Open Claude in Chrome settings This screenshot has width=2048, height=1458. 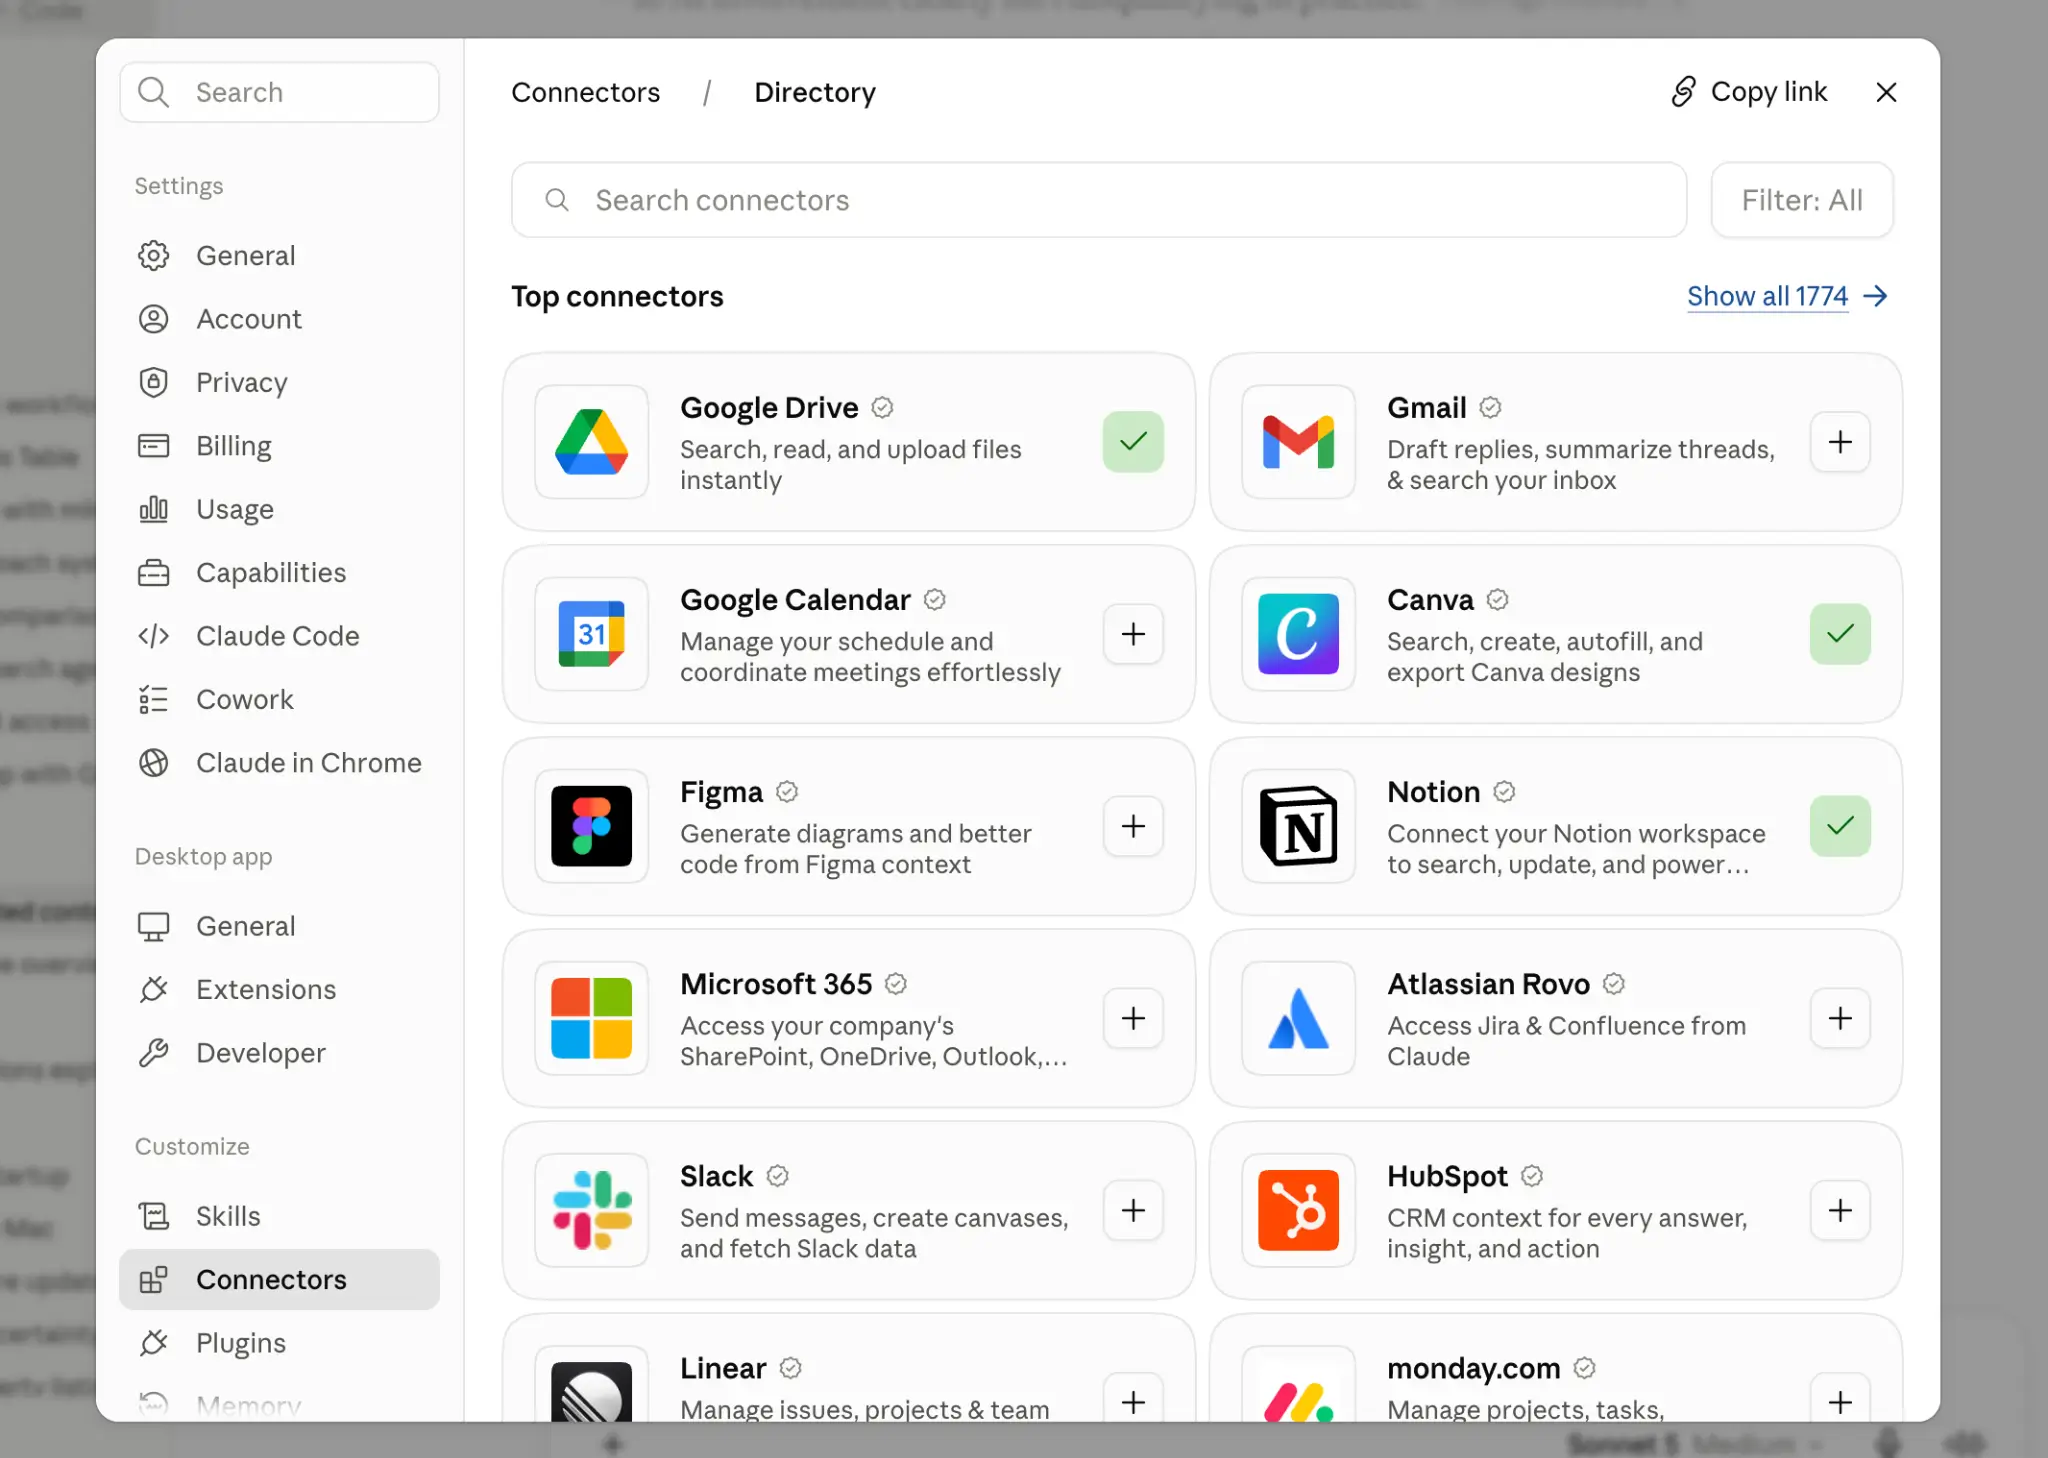click(279, 763)
